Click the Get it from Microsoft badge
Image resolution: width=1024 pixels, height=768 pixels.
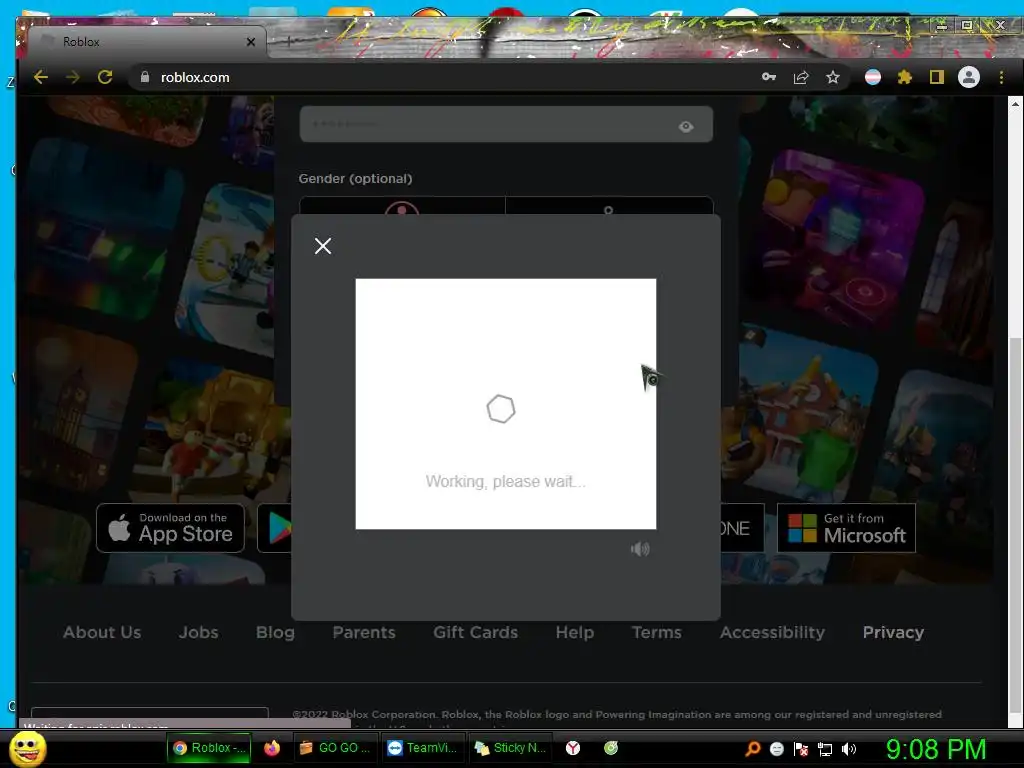click(x=846, y=528)
